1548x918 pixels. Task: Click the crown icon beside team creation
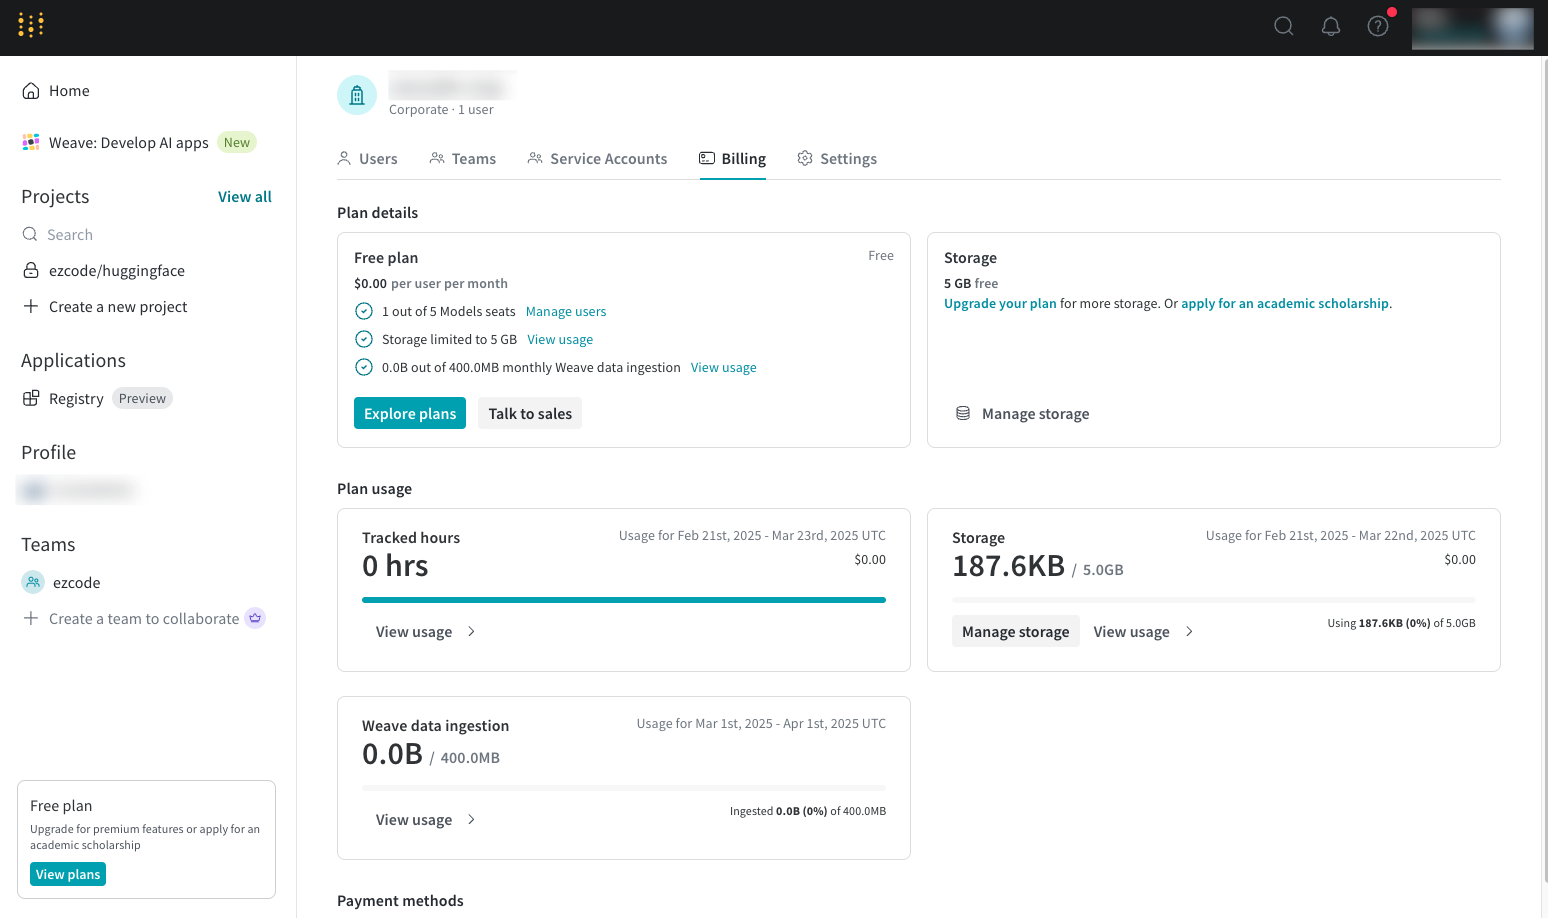point(255,618)
